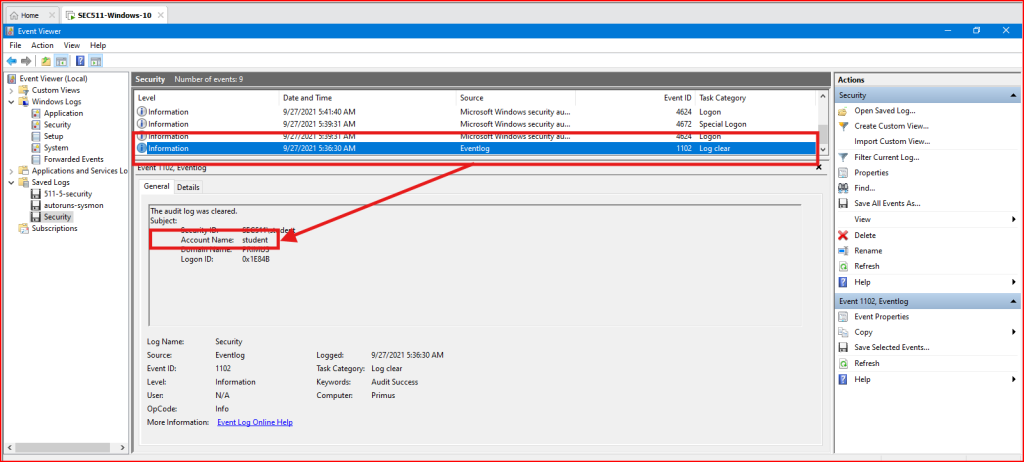Expand Applications and Services Logs node
The image size is (1024, 462).
[x=11, y=171]
